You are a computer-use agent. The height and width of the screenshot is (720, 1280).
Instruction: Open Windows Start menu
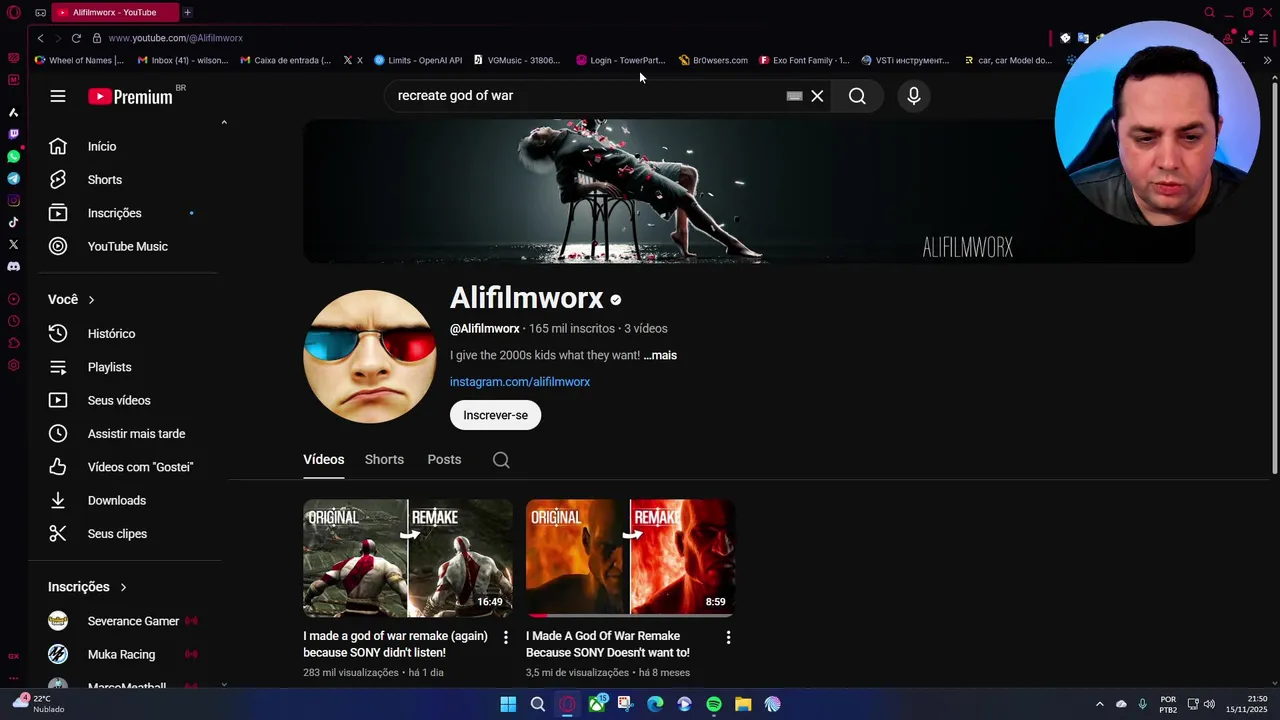click(x=508, y=704)
